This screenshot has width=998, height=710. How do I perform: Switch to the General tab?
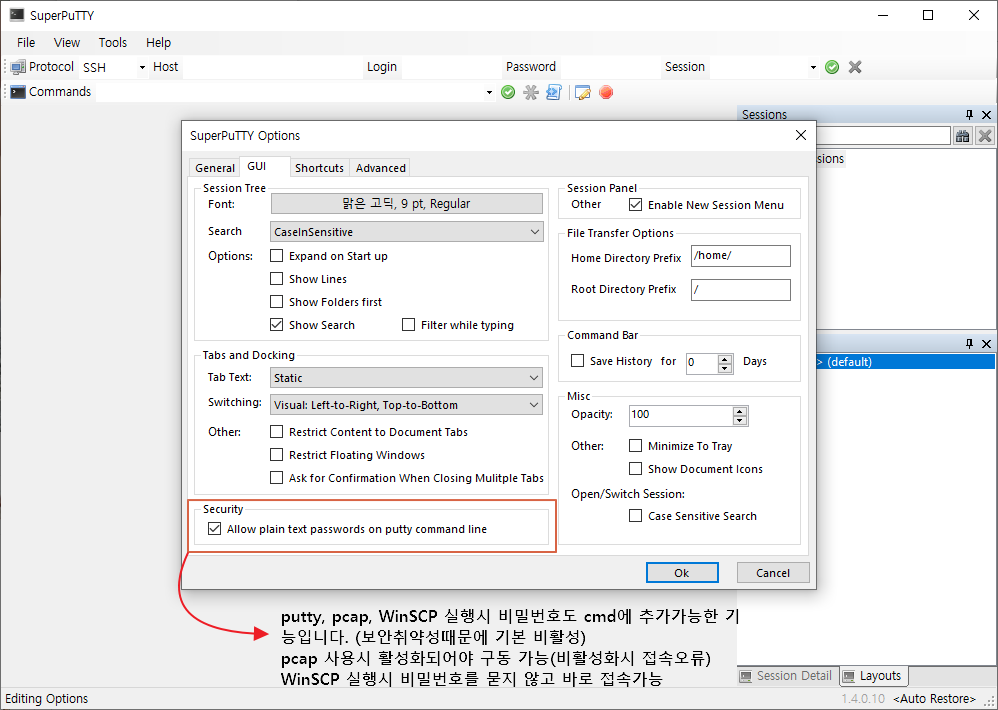click(214, 168)
